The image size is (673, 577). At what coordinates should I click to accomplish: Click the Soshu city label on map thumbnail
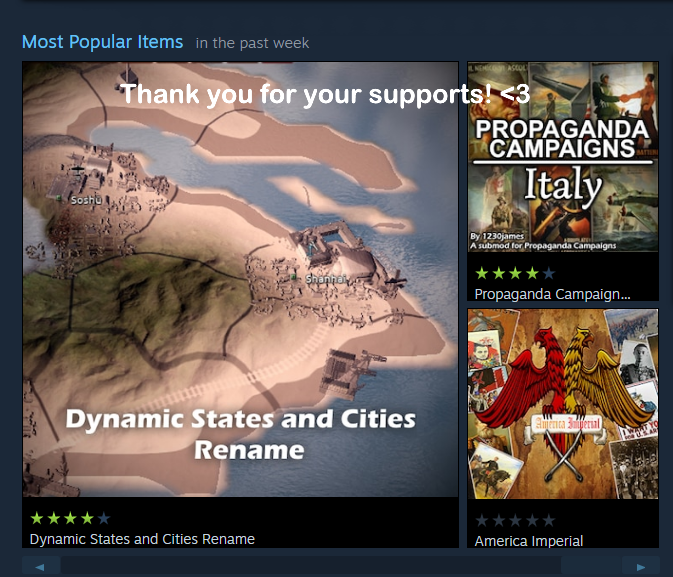coord(86,200)
